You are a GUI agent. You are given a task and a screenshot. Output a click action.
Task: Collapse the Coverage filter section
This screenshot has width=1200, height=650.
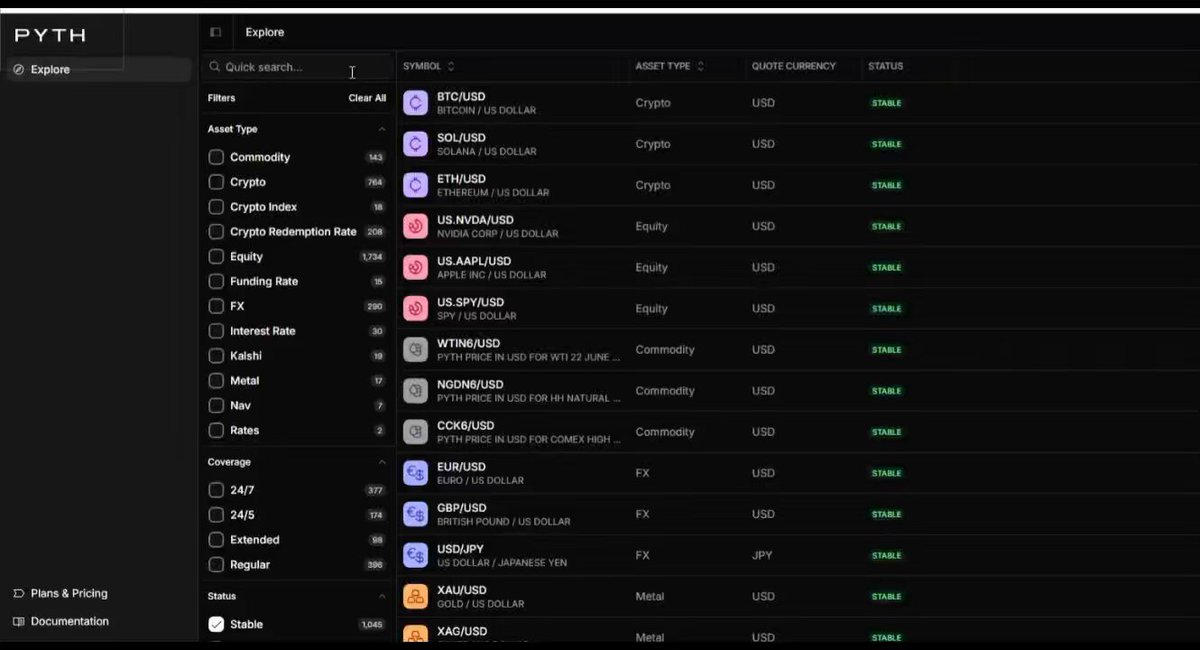(381, 462)
